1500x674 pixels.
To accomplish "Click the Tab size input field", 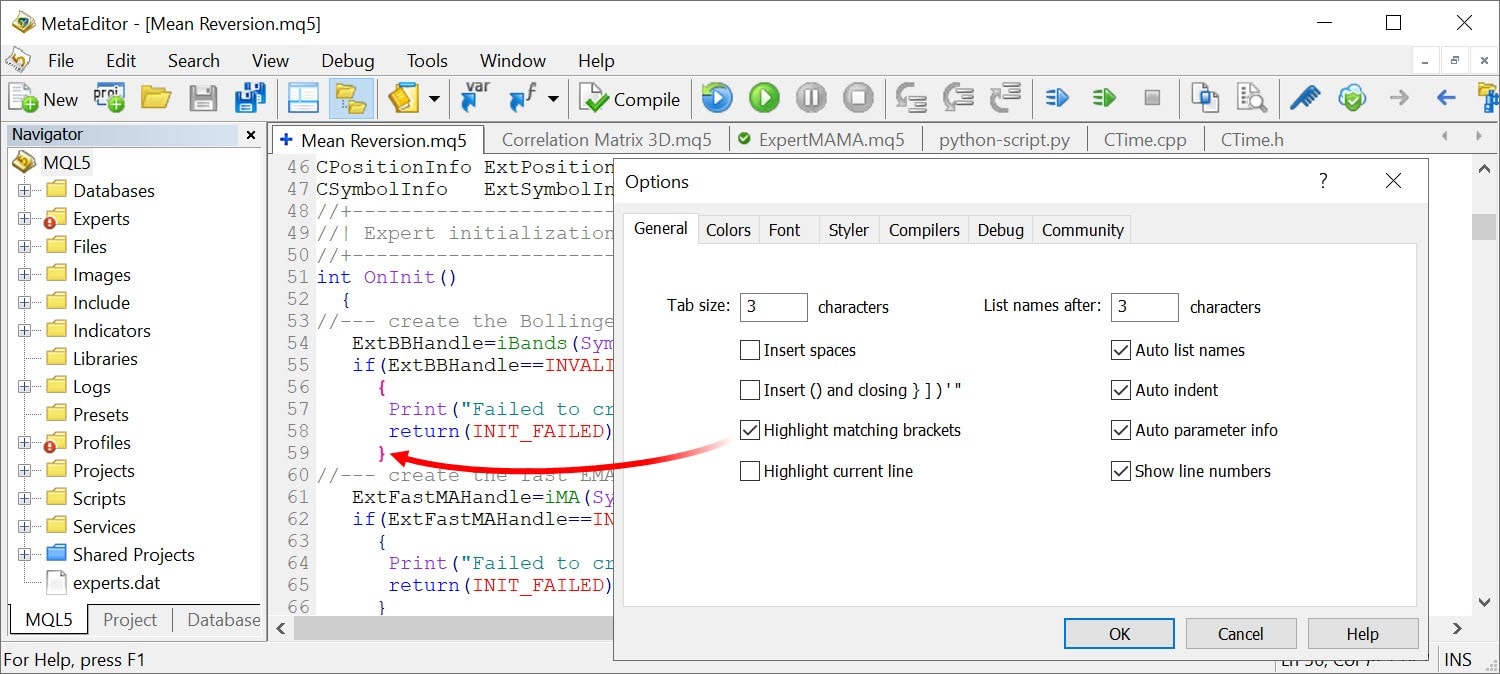I will coord(773,307).
